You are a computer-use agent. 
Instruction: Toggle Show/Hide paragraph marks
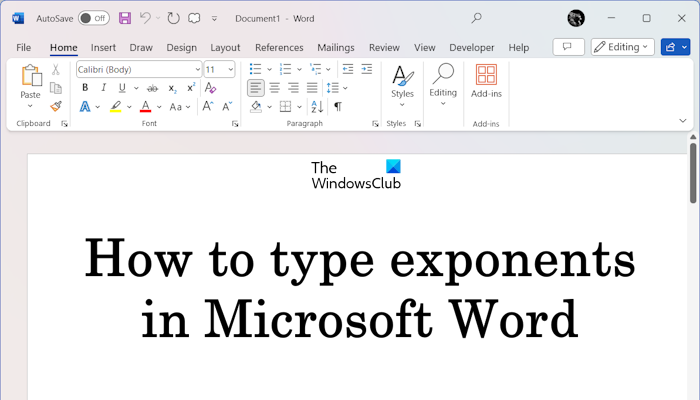[338, 107]
